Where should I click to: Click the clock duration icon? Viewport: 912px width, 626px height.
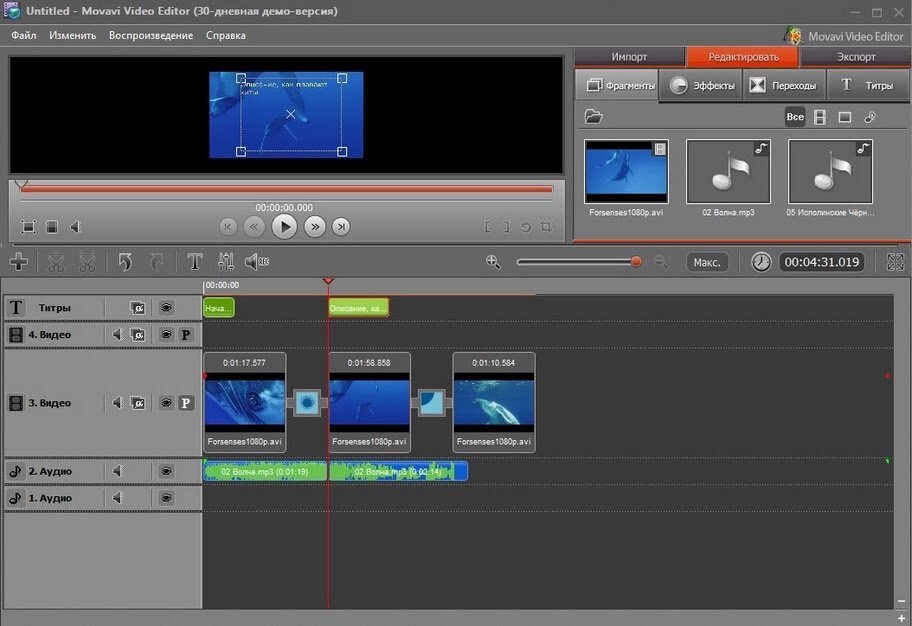[x=760, y=262]
